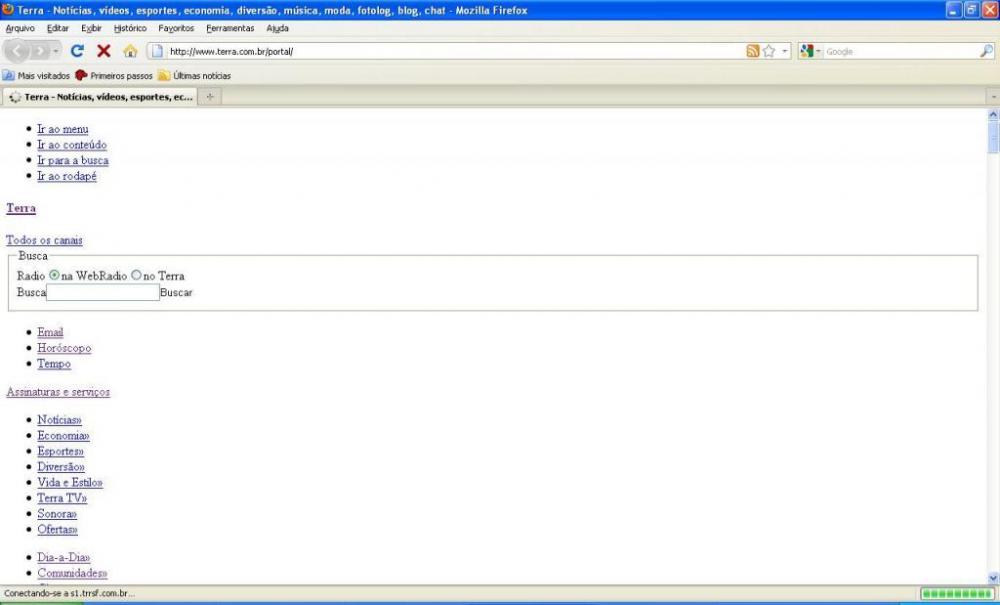Bookmark this page with the star icon
This screenshot has height=605, width=1000.
tap(769, 51)
